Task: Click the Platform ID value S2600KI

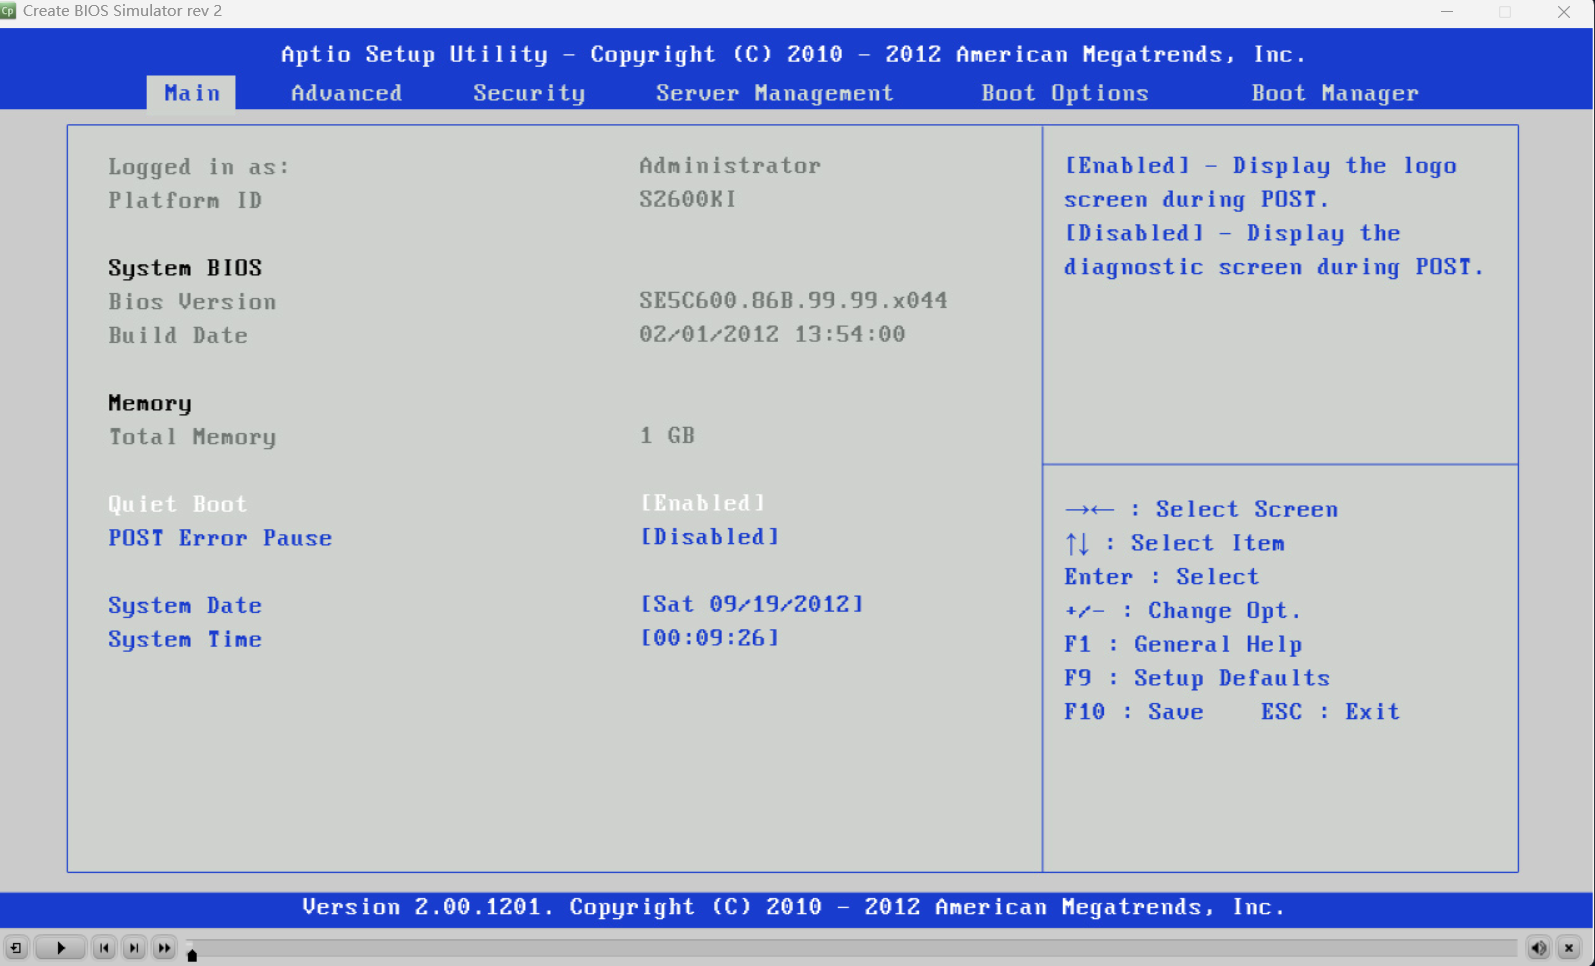Action: pos(688,199)
